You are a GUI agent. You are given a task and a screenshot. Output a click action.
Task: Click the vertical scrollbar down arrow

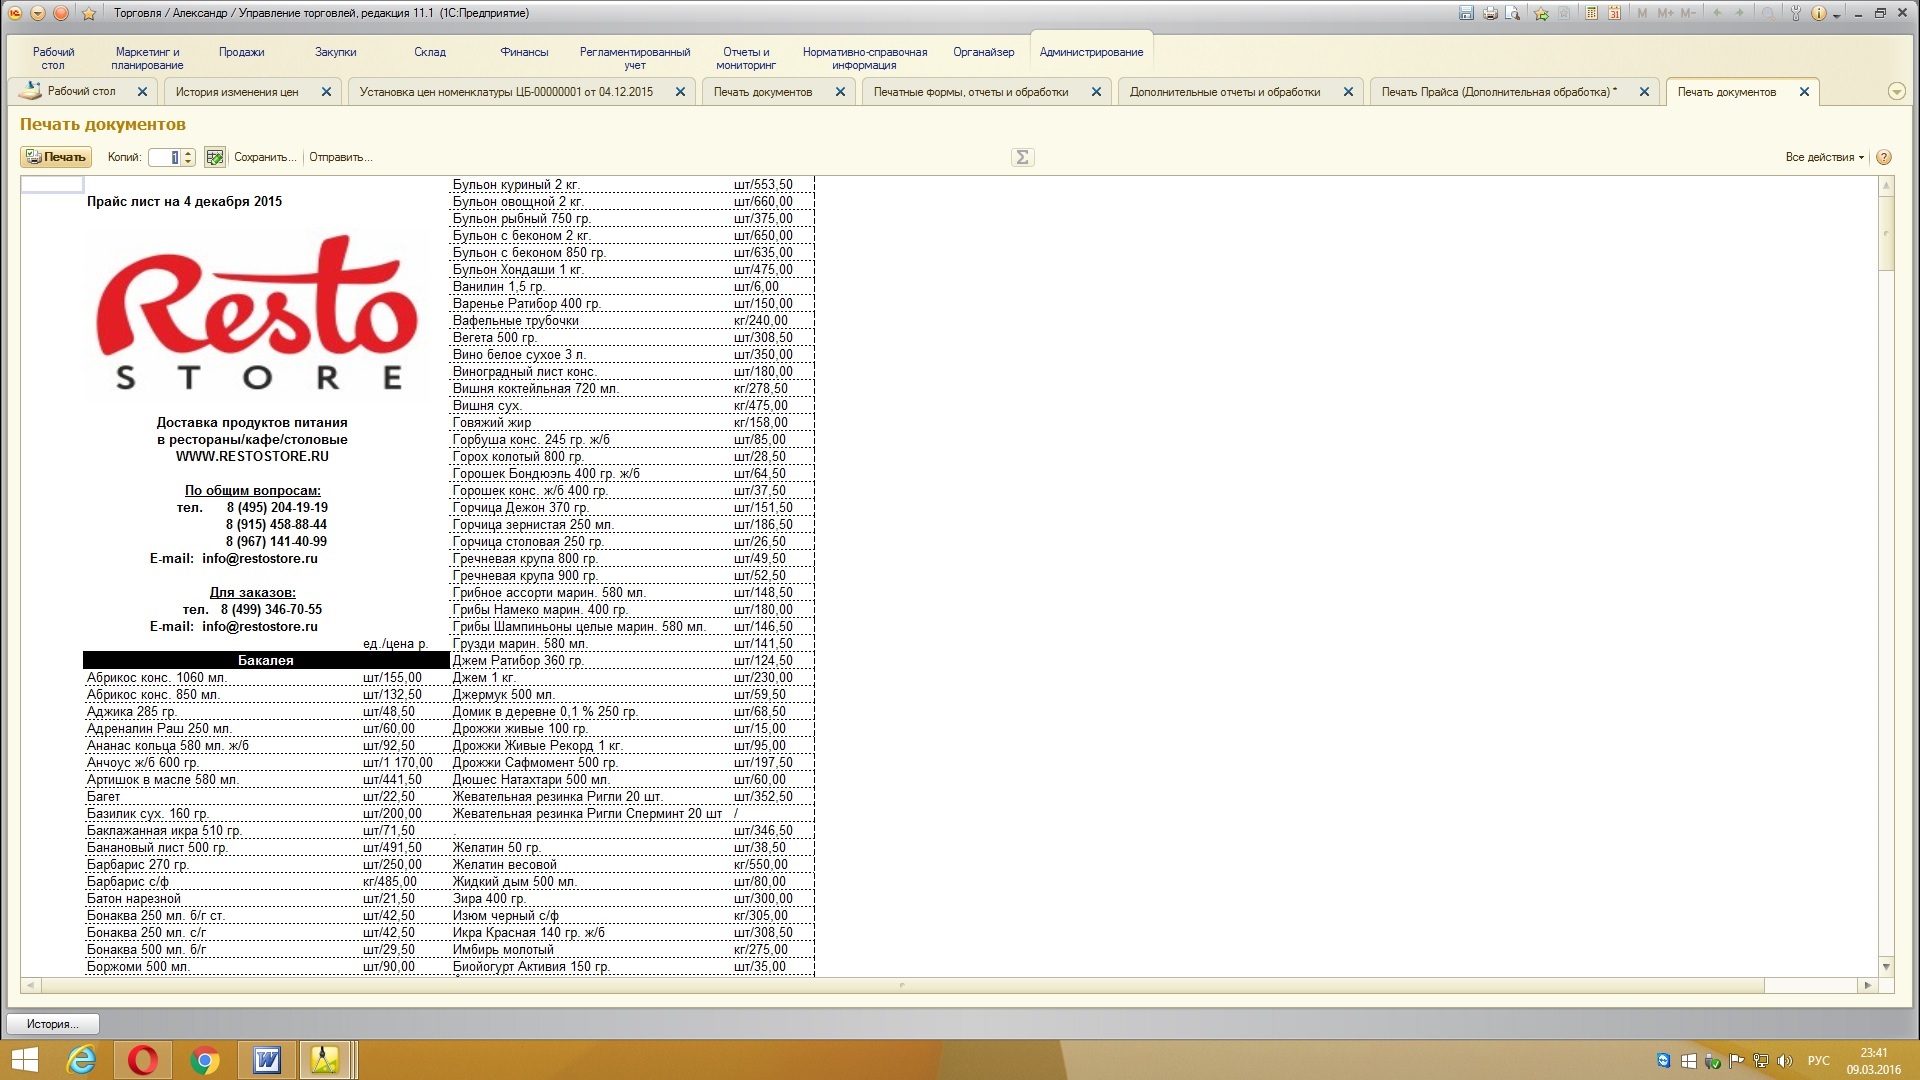pyautogui.click(x=1886, y=966)
